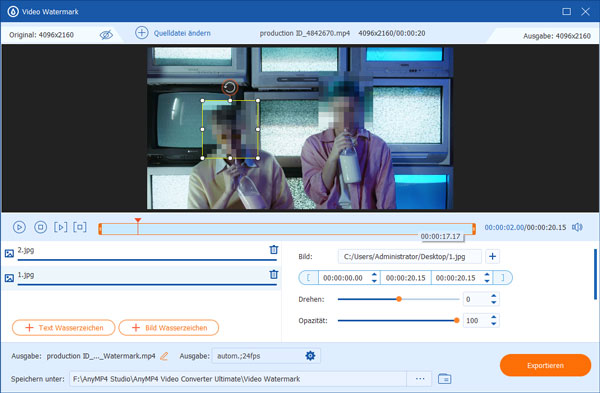Click the settings panel vertical scrollbar

click(x=595, y=274)
